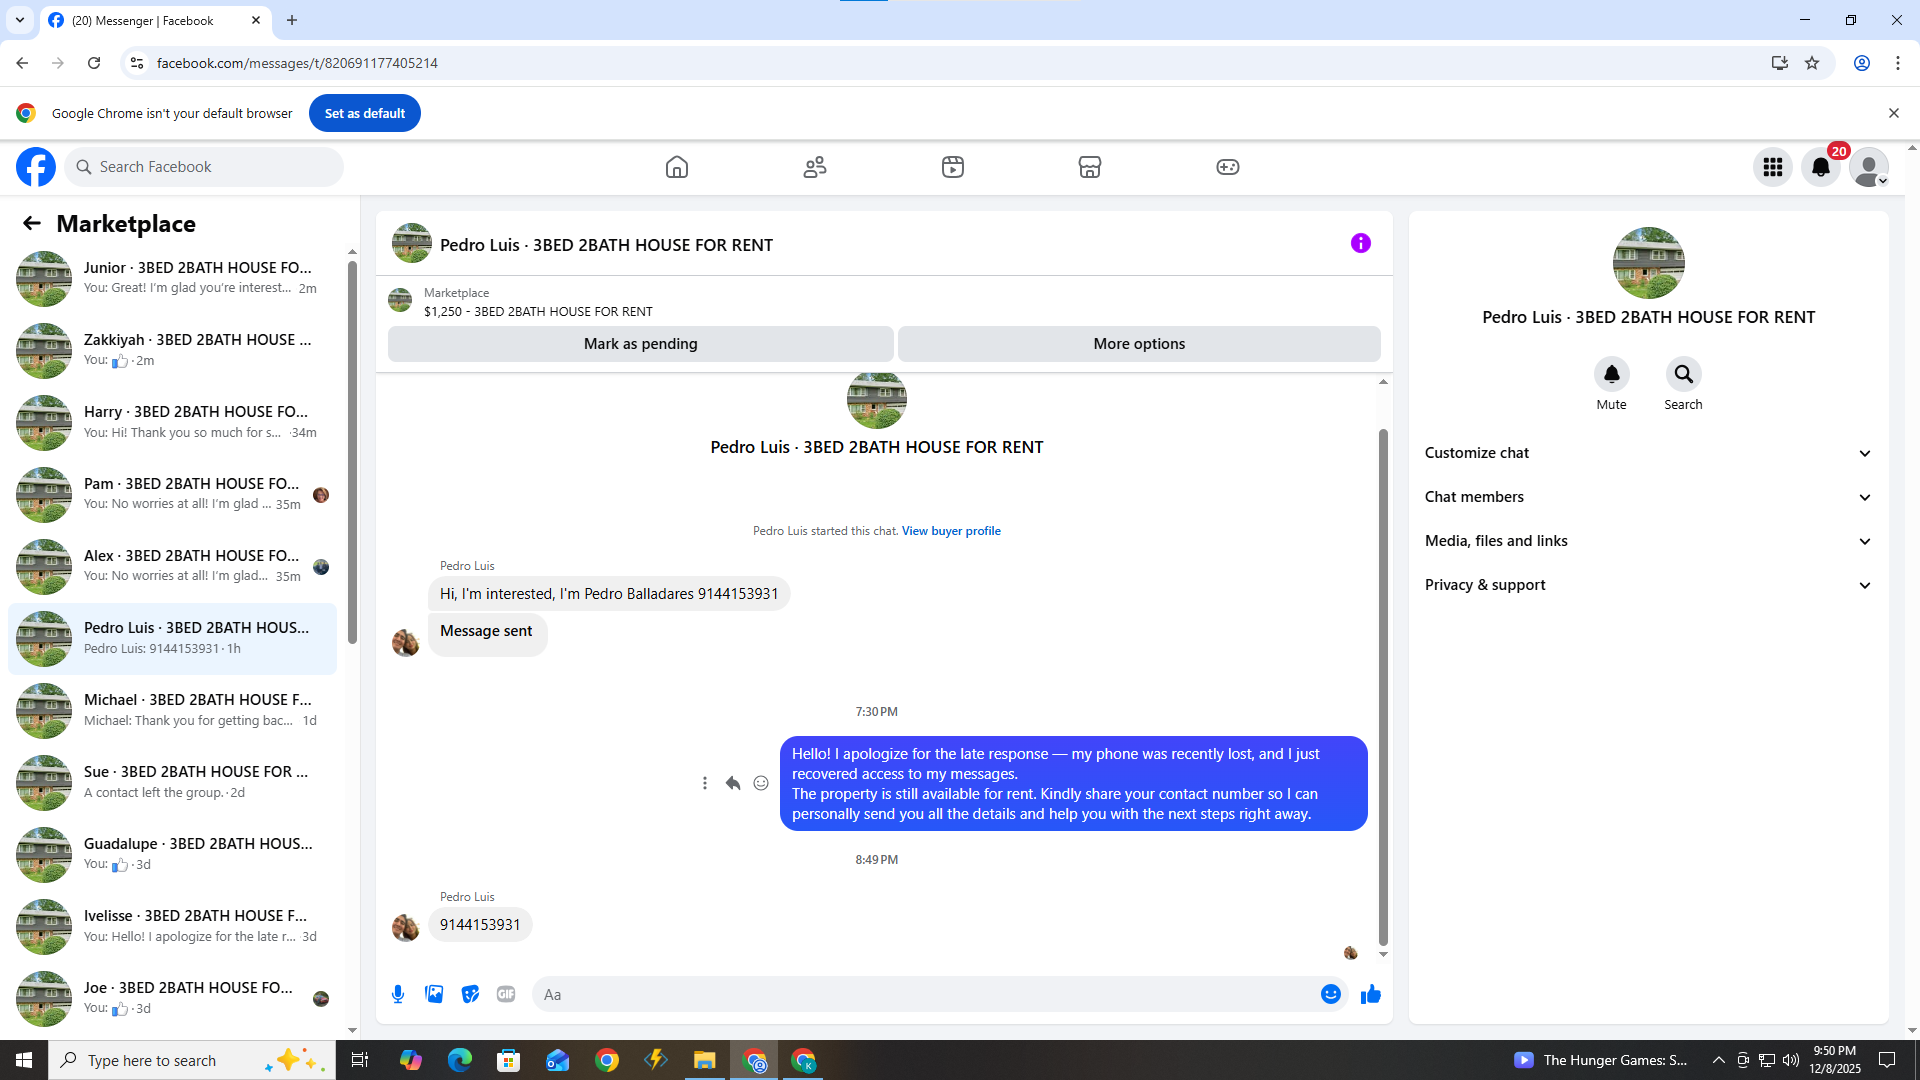Open Chrome tab search dropdown arrow

click(x=20, y=20)
